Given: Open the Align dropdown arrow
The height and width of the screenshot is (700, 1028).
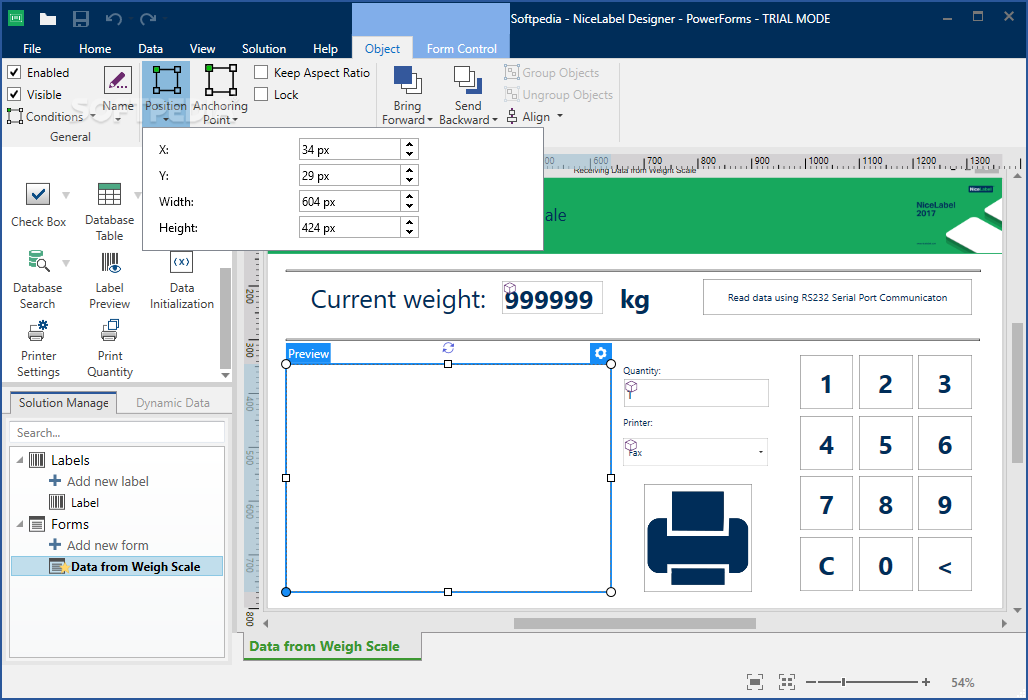Looking at the screenshot, I should click(560, 116).
